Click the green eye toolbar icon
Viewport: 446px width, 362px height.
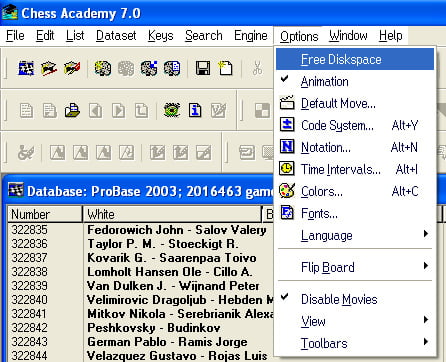172,110
